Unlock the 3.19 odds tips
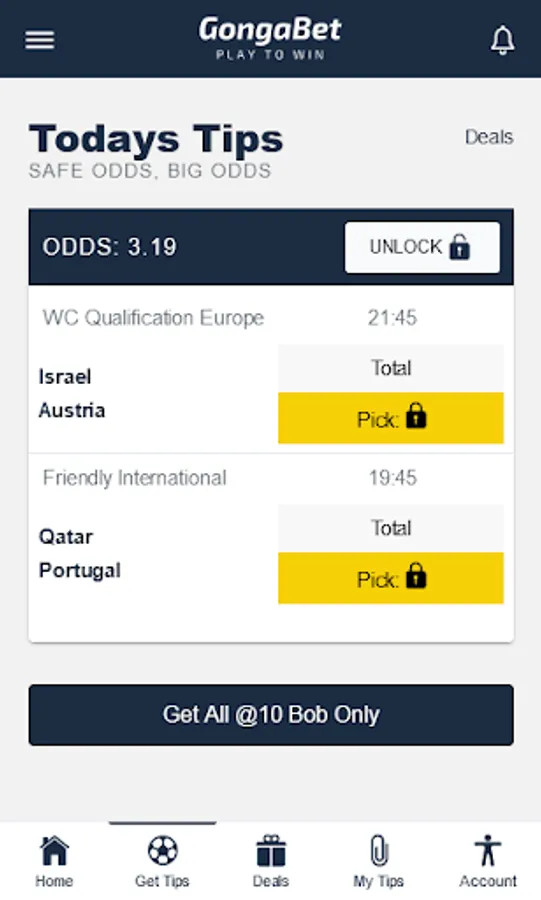The width and height of the screenshot is (541, 900). tap(422, 247)
